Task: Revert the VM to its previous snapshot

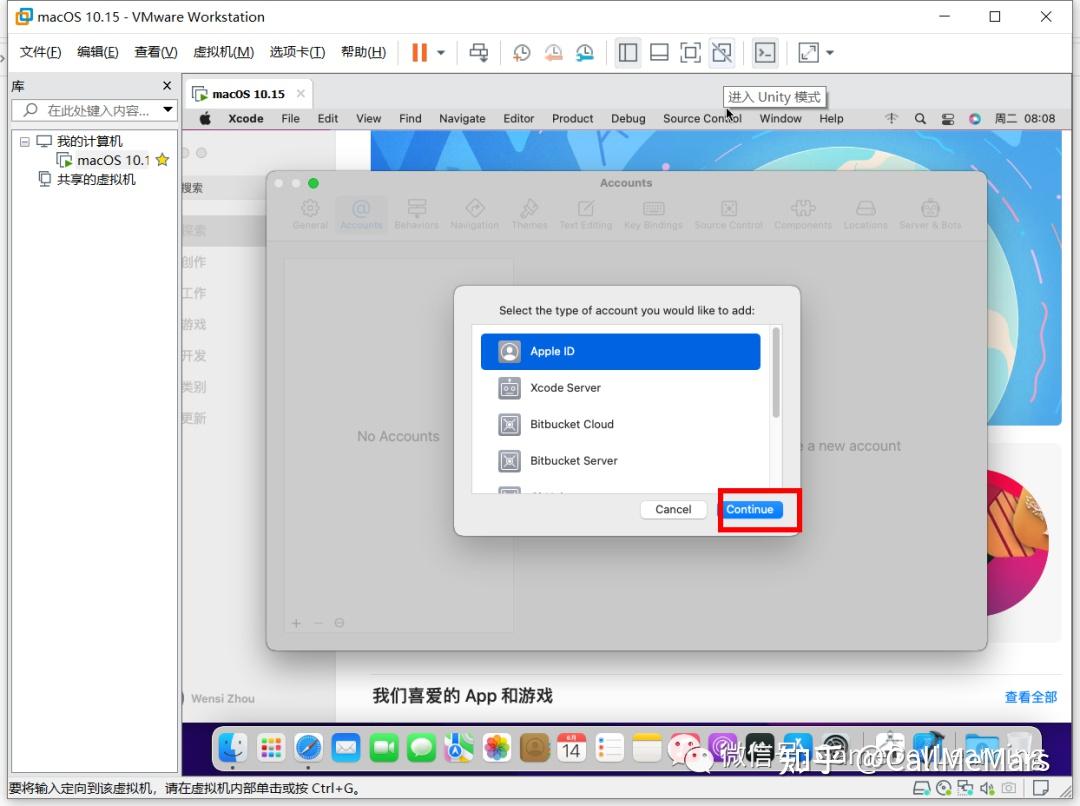Action: coord(553,52)
